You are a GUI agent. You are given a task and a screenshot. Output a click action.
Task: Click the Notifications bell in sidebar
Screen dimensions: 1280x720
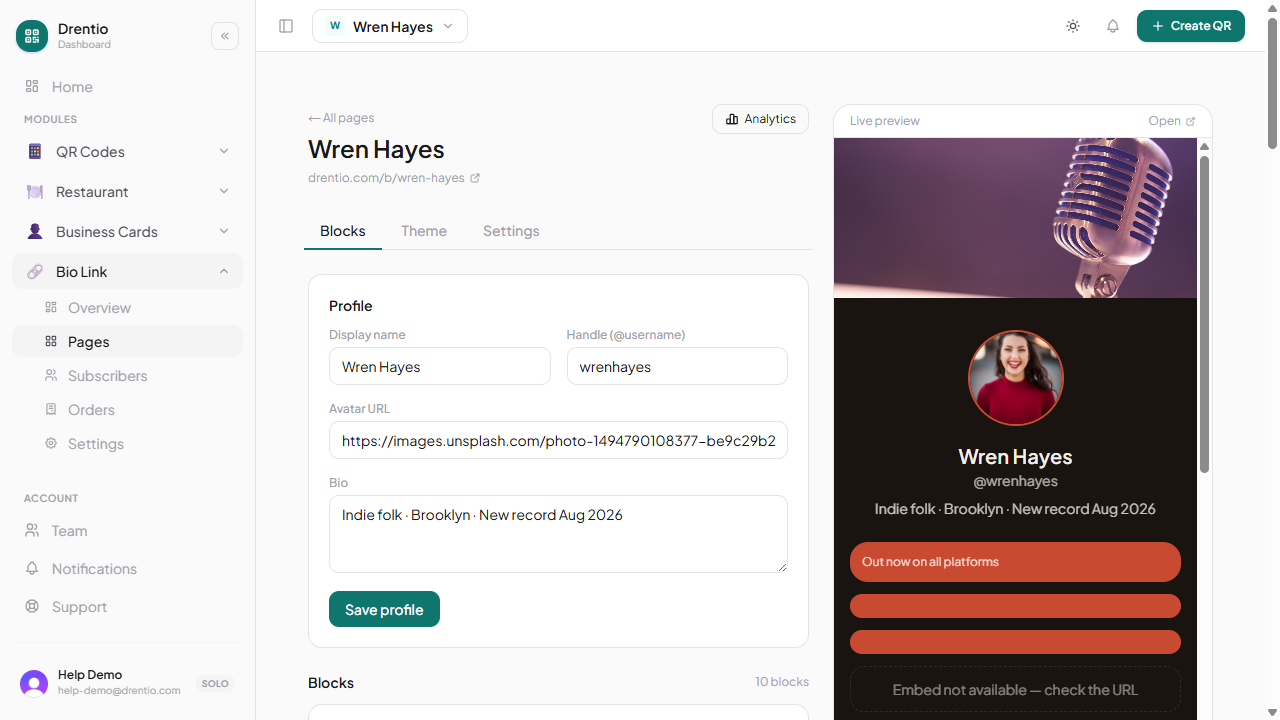(32, 569)
